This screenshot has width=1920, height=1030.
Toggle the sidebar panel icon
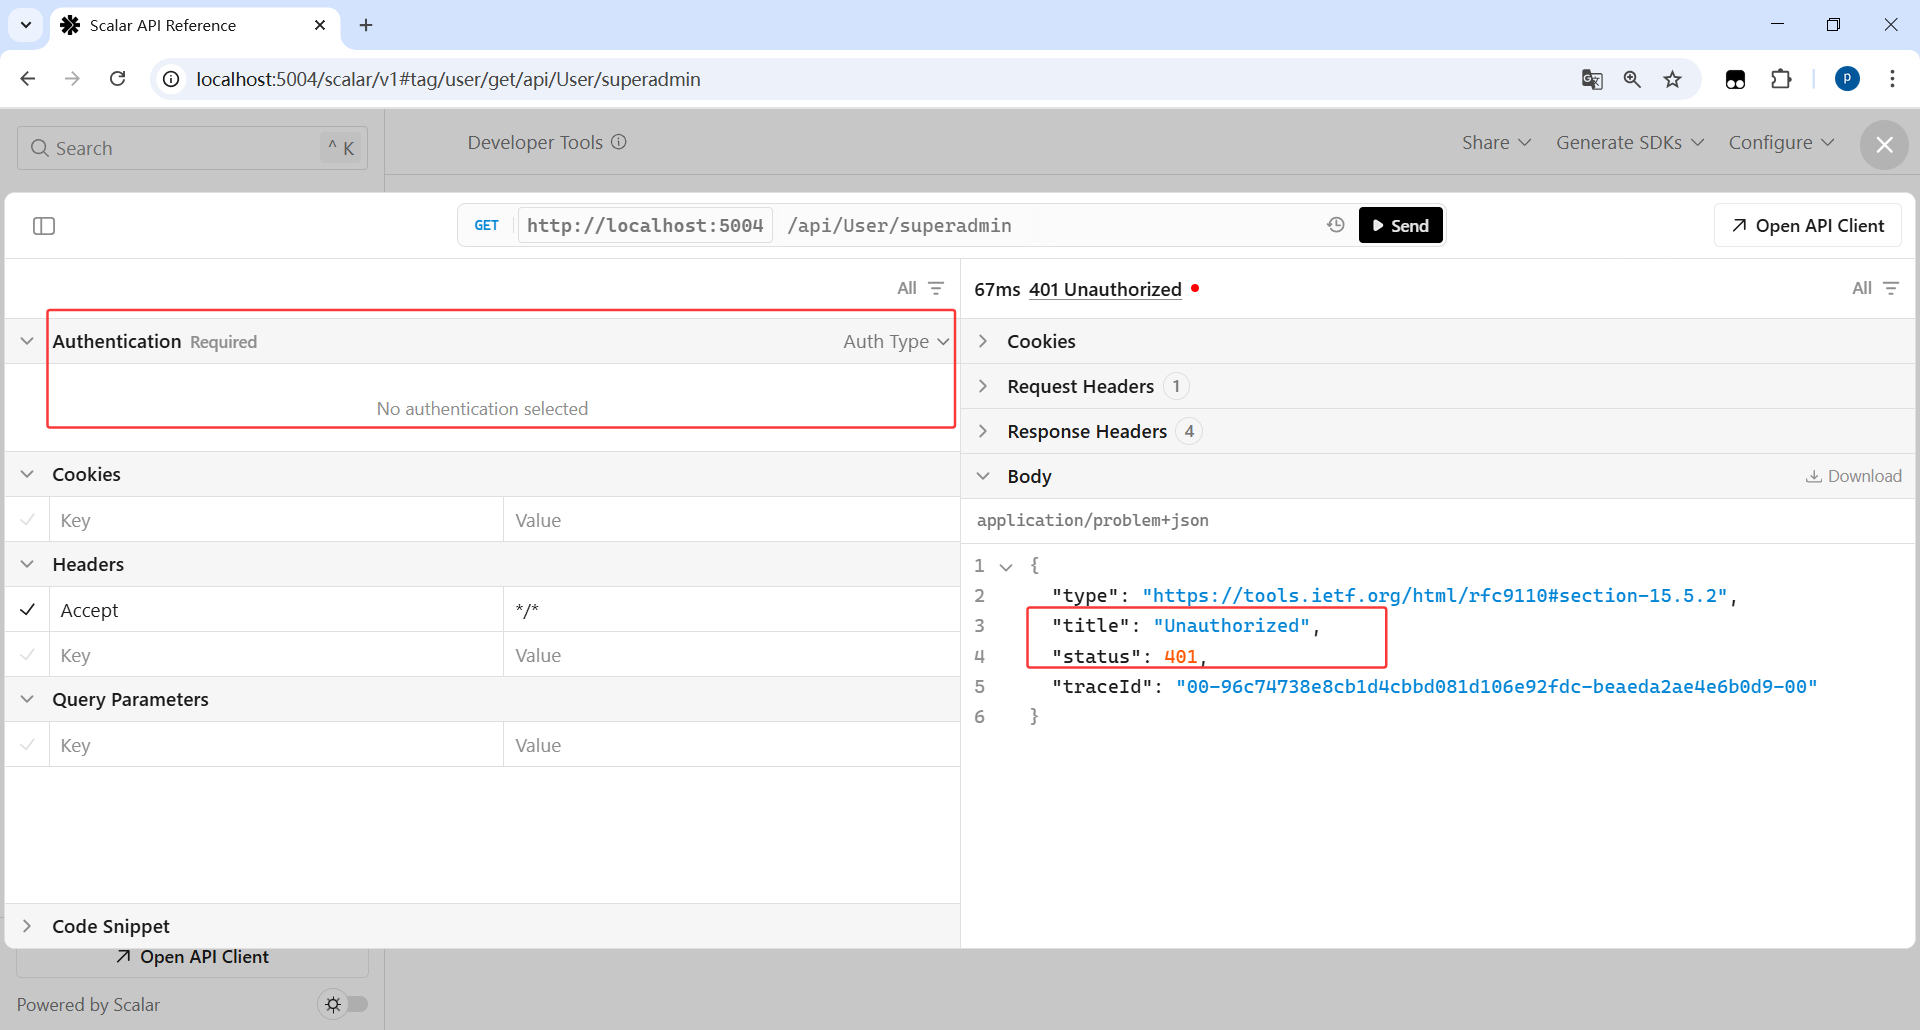click(x=44, y=226)
